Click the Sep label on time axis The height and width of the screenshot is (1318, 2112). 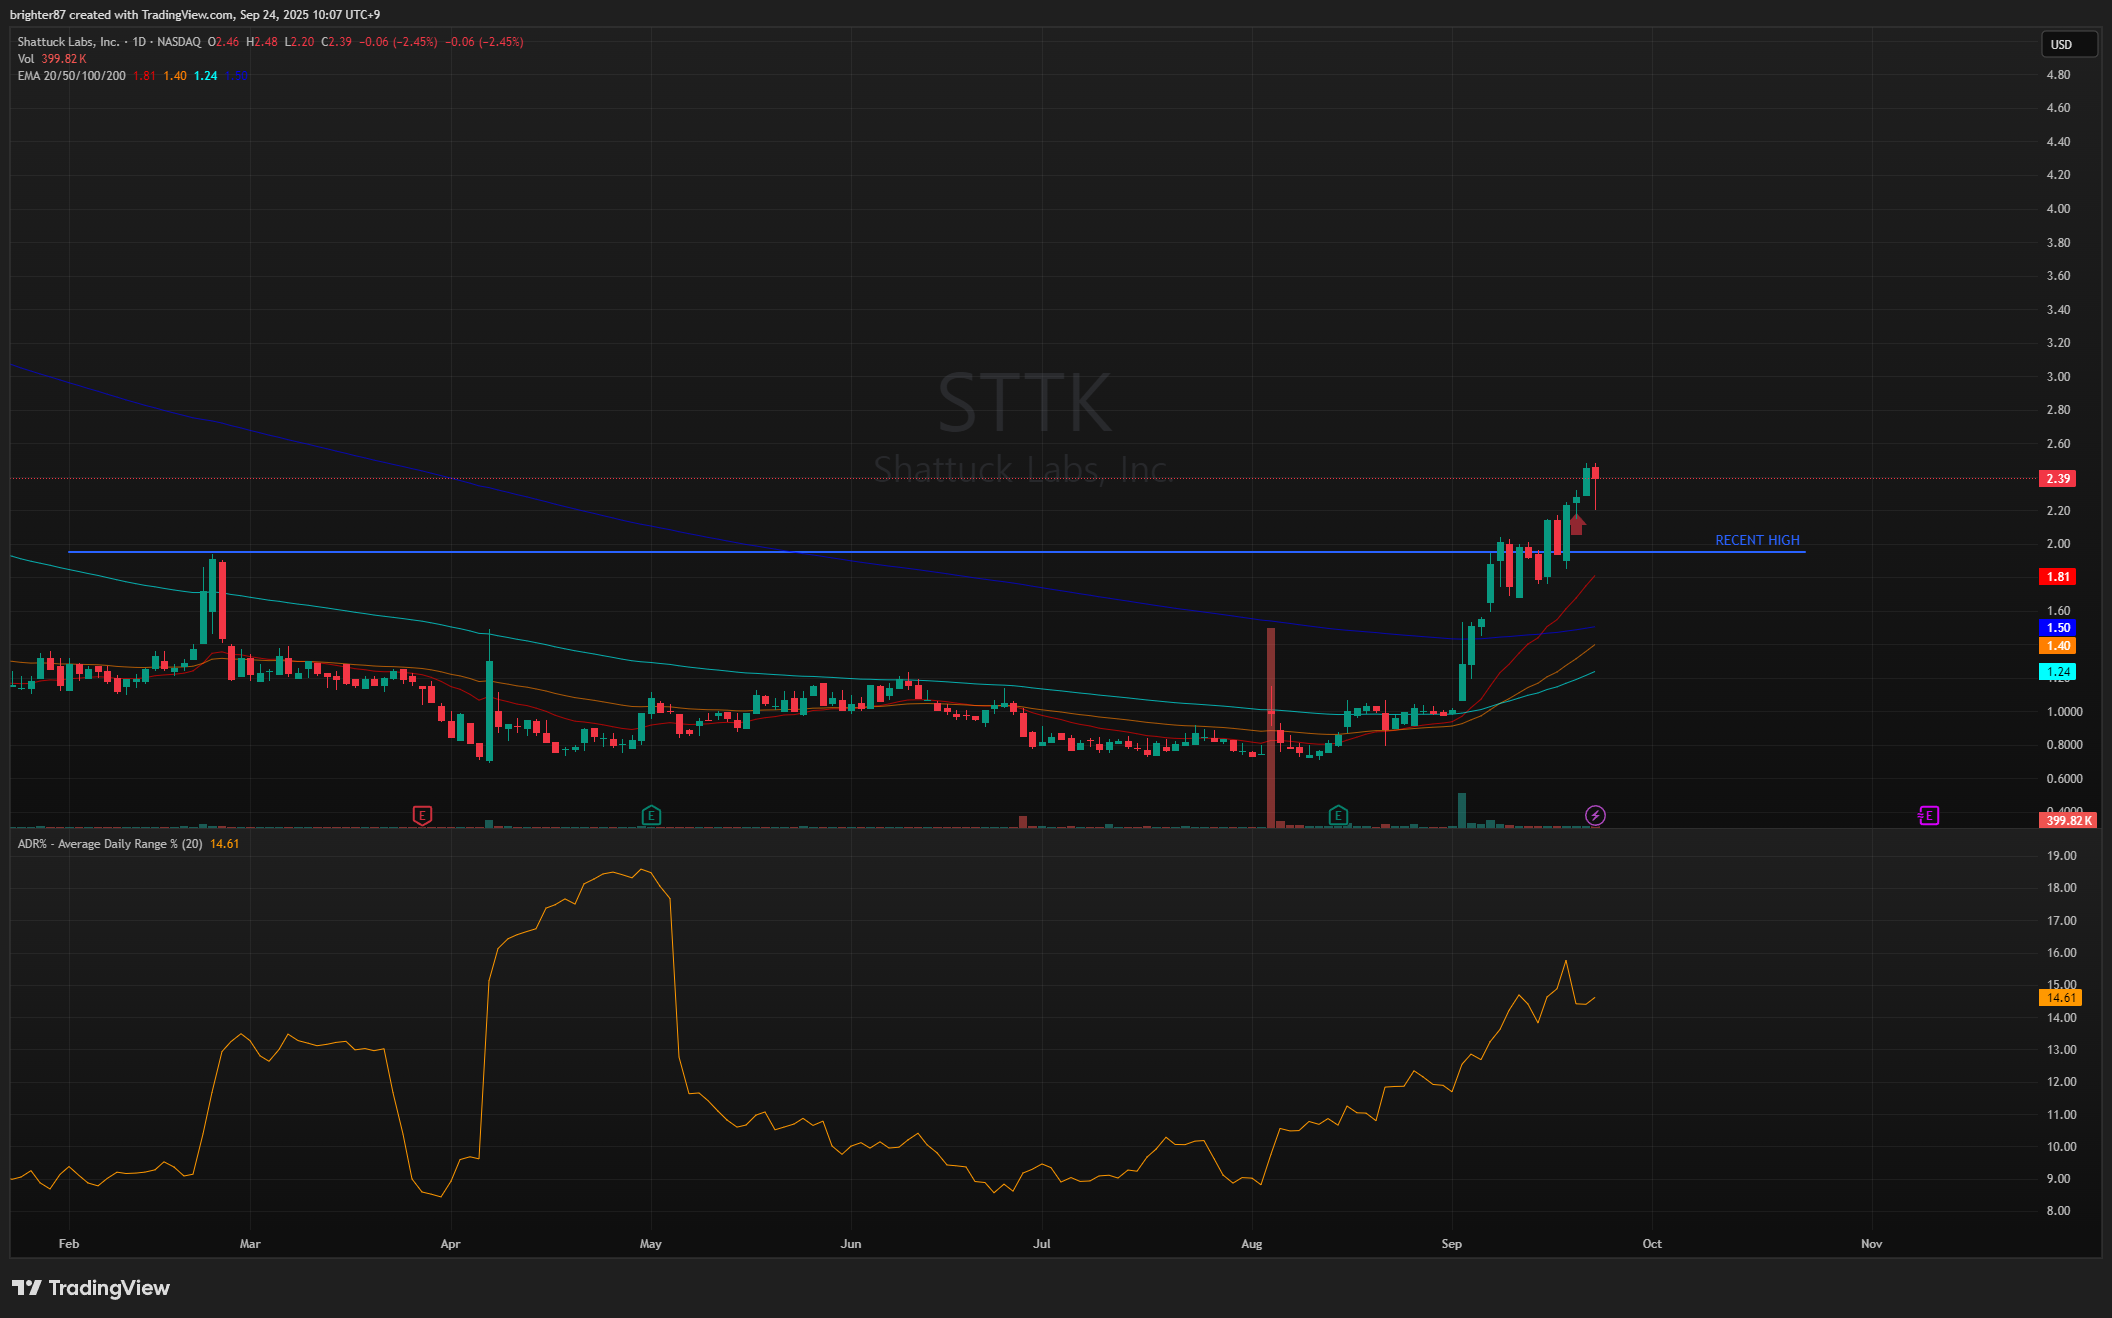[x=1451, y=1244]
